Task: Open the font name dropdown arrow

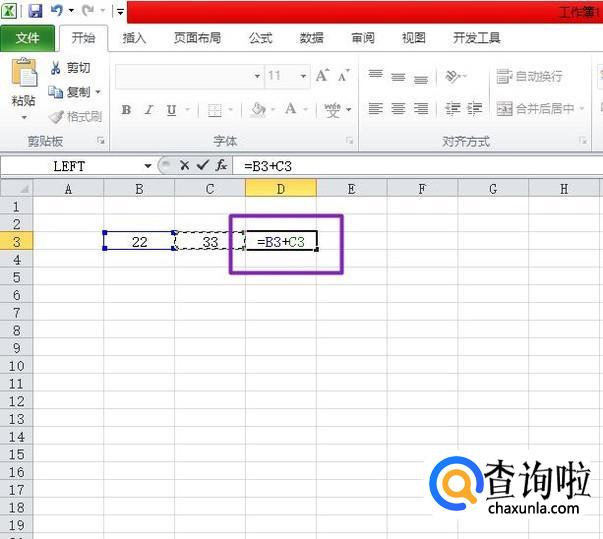Action: 257,76
